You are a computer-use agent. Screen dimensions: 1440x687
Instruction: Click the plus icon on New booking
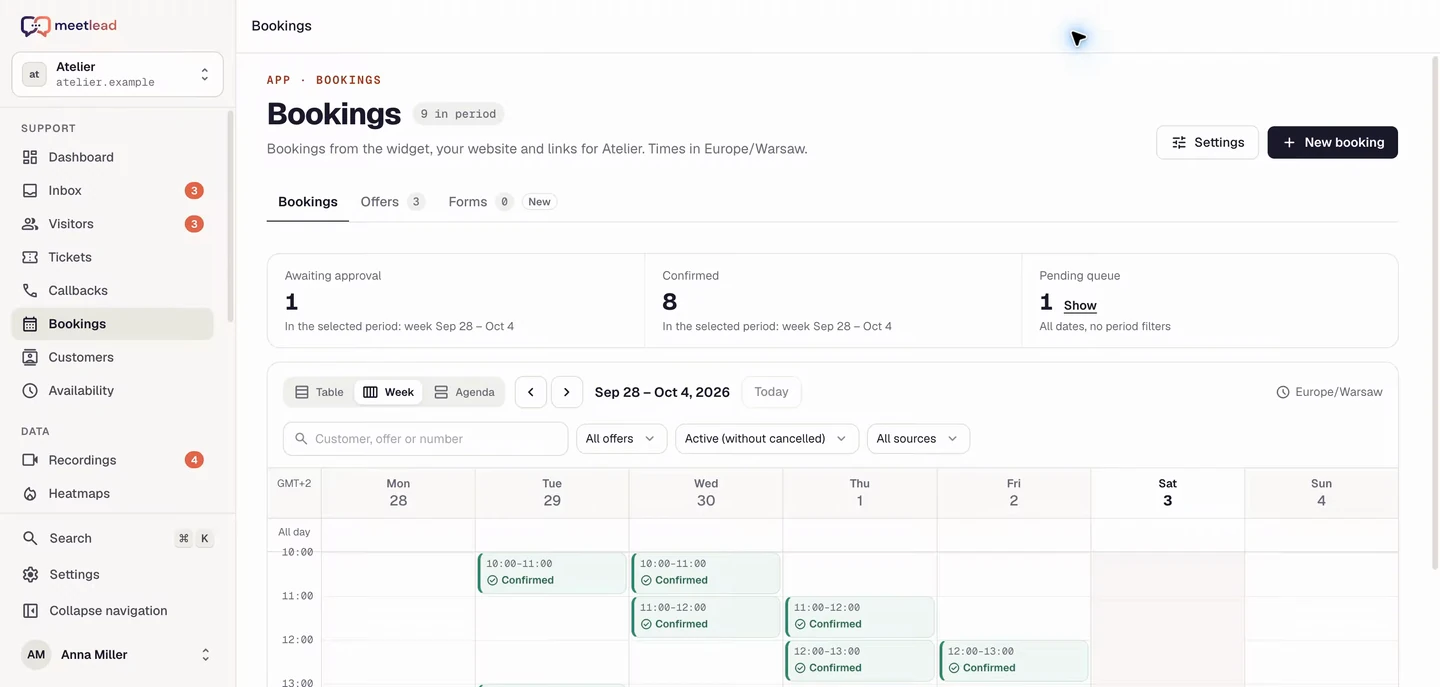[1289, 142]
